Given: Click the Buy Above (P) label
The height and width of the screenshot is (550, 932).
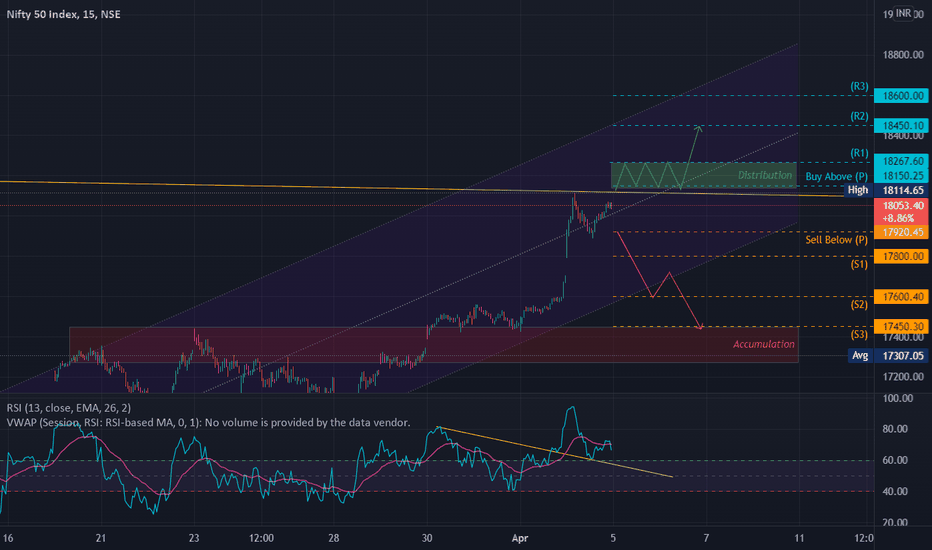Looking at the screenshot, I should (836, 177).
